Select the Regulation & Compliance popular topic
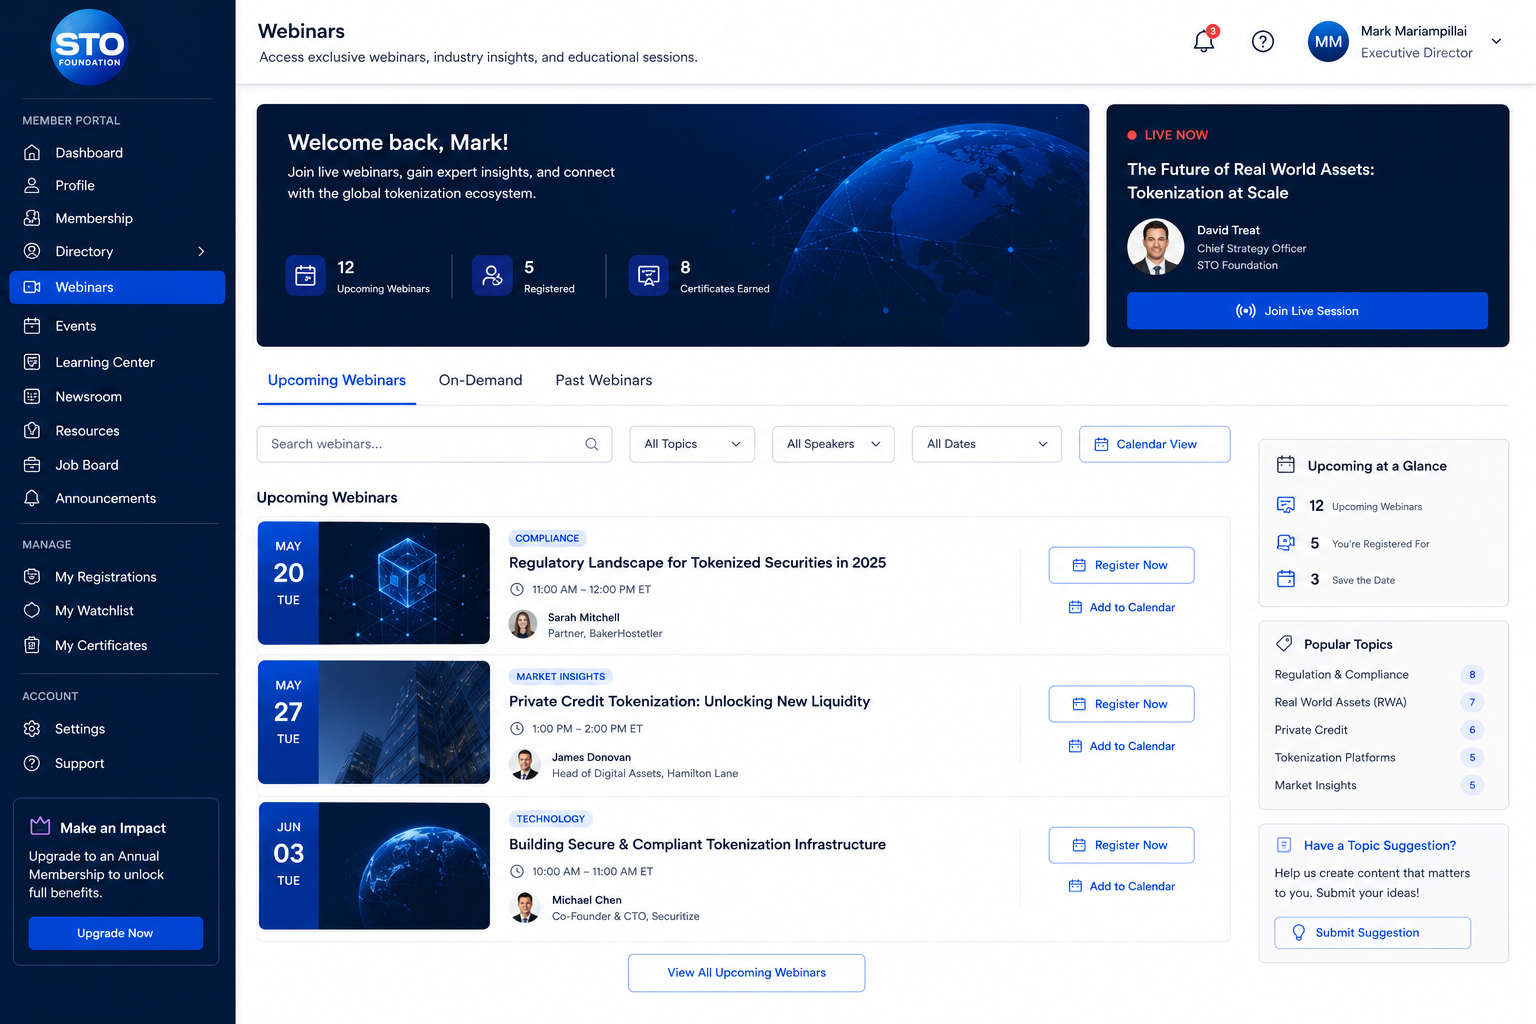The width and height of the screenshot is (1536, 1024). (1342, 675)
